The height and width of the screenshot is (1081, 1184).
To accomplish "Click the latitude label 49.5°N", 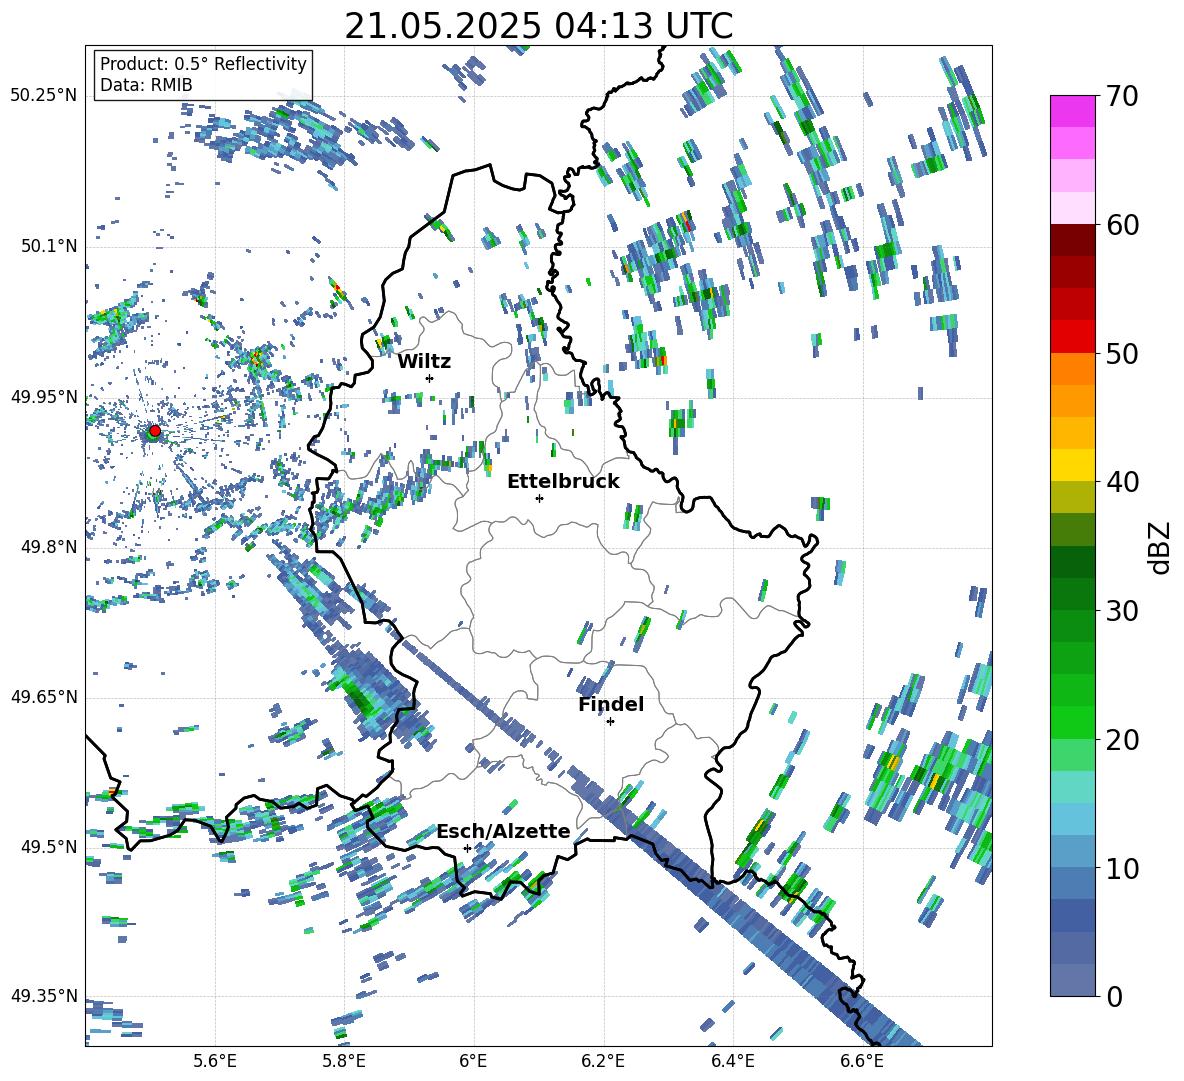I will pos(48,846).
